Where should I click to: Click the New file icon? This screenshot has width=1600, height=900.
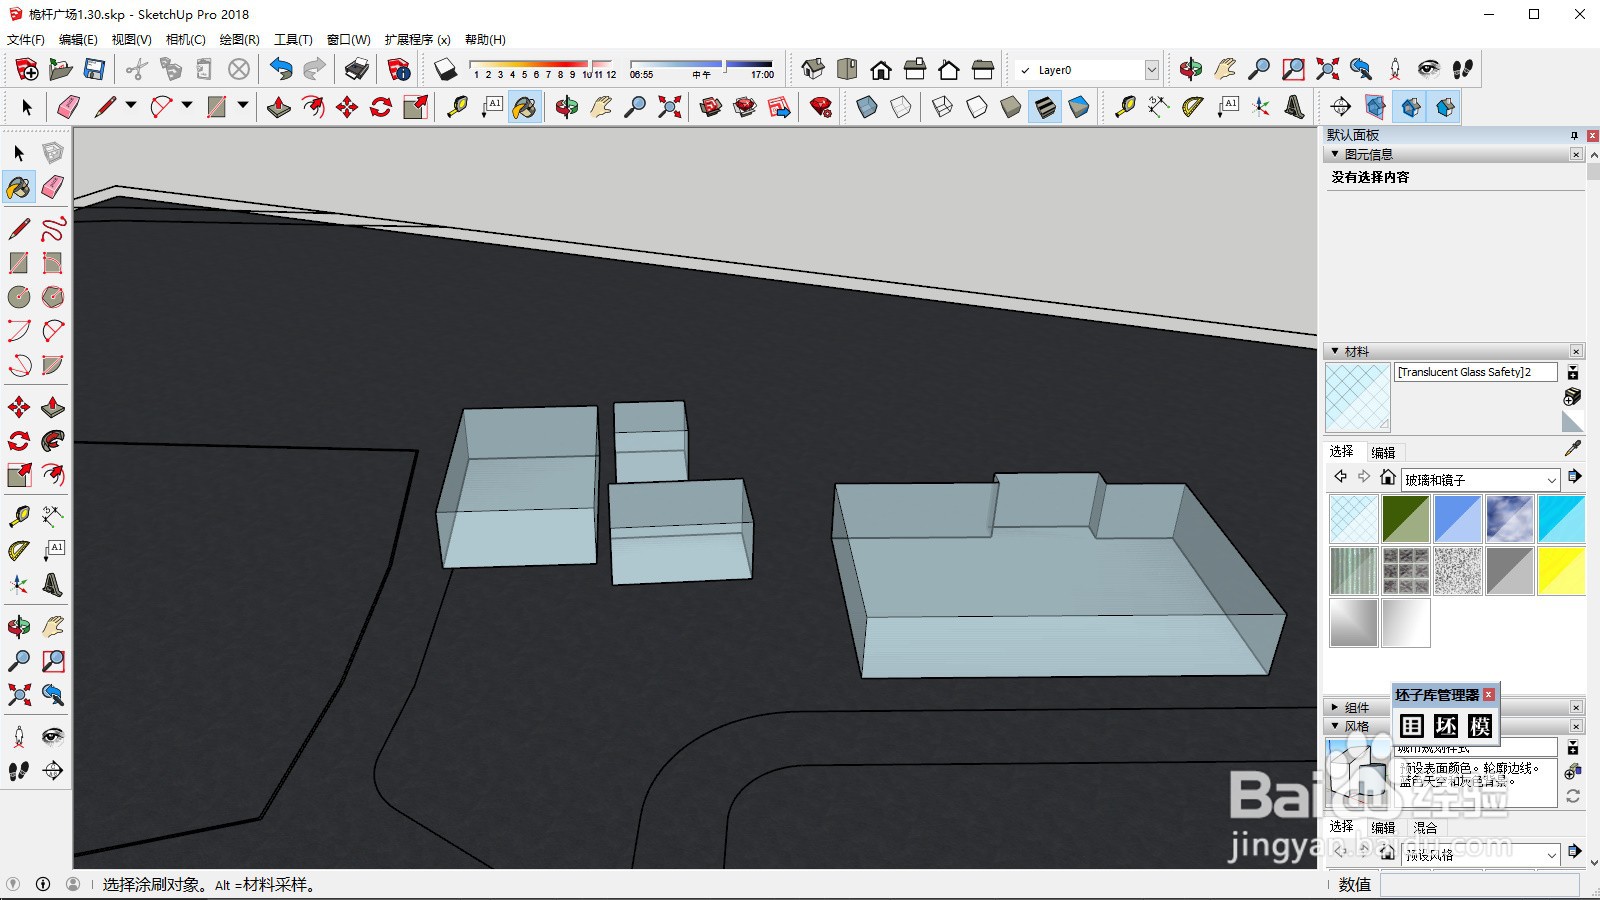point(27,69)
